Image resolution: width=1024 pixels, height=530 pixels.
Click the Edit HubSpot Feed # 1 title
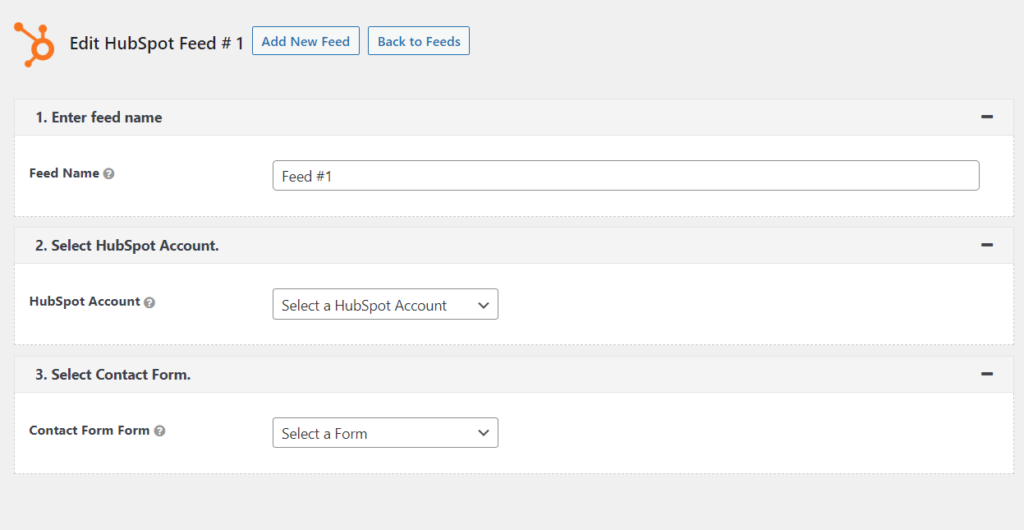(157, 43)
